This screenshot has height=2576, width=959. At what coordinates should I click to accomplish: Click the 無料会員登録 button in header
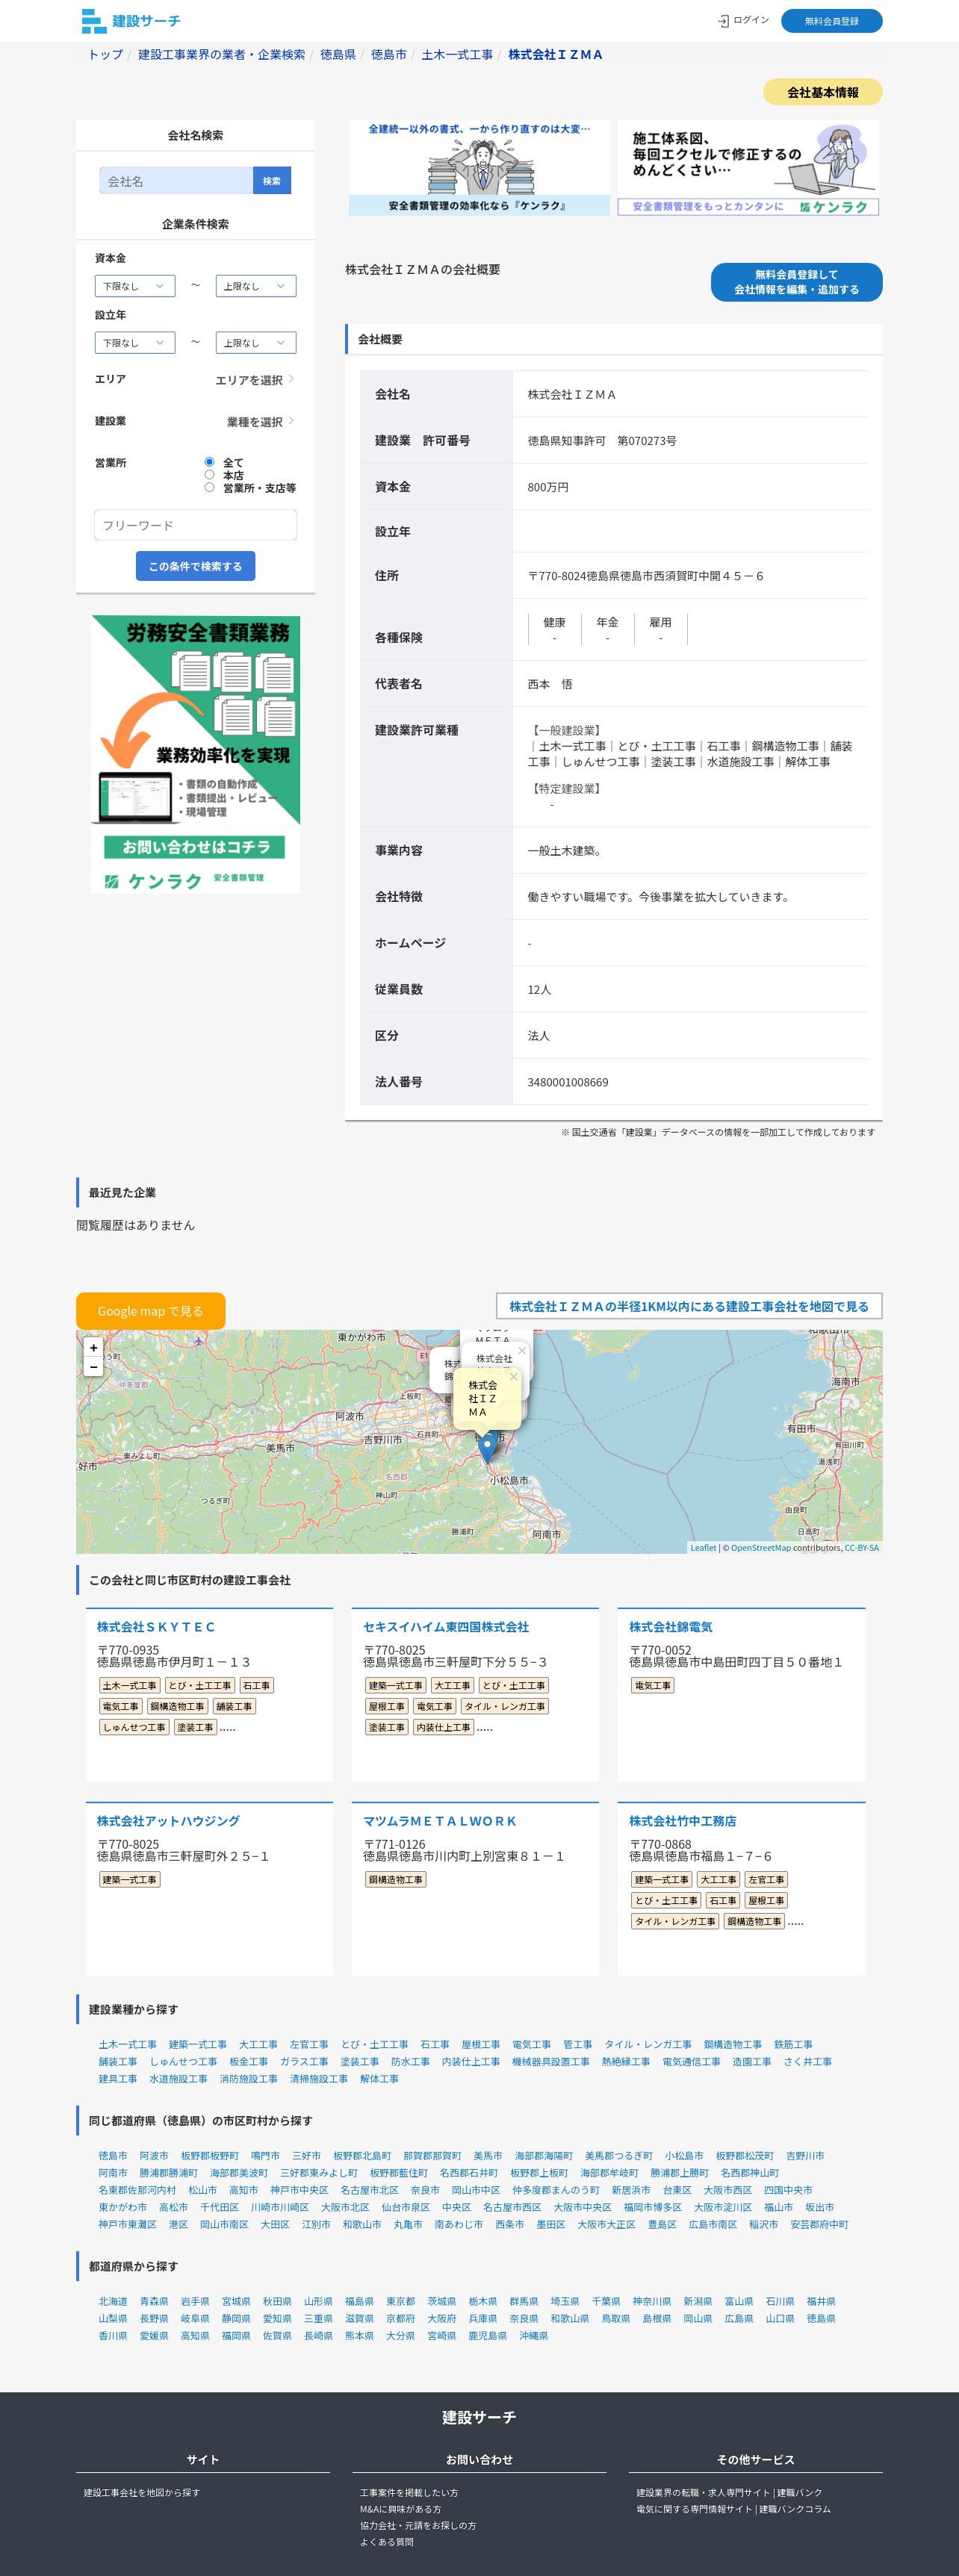[x=831, y=21]
